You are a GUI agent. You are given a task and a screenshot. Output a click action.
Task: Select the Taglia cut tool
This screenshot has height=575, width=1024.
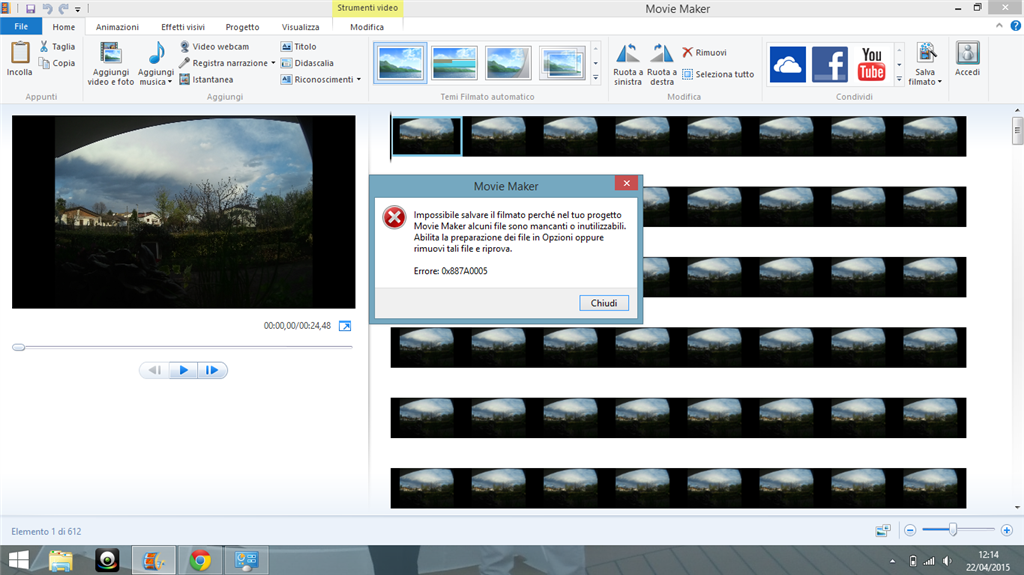coord(57,46)
